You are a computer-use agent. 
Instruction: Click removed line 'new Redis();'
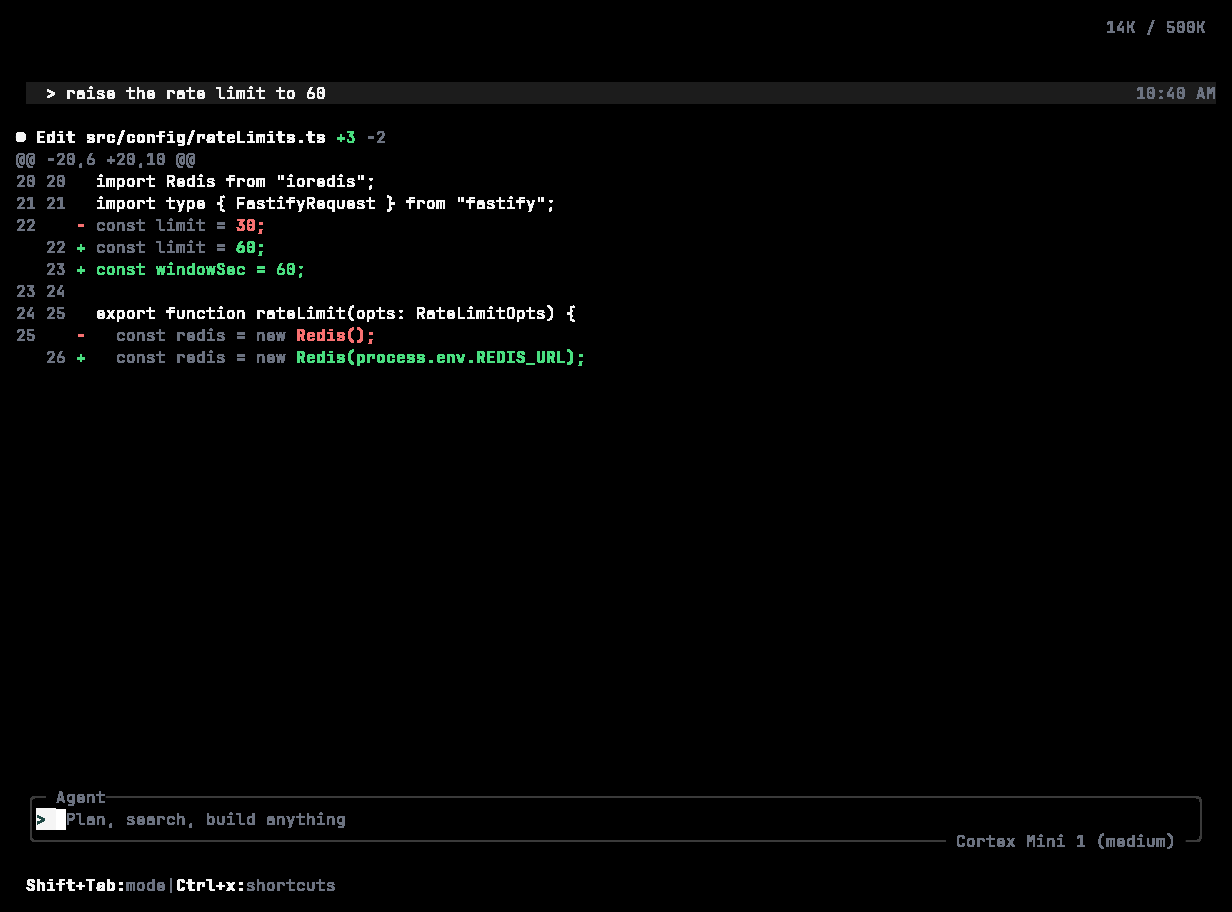pos(245,335)
